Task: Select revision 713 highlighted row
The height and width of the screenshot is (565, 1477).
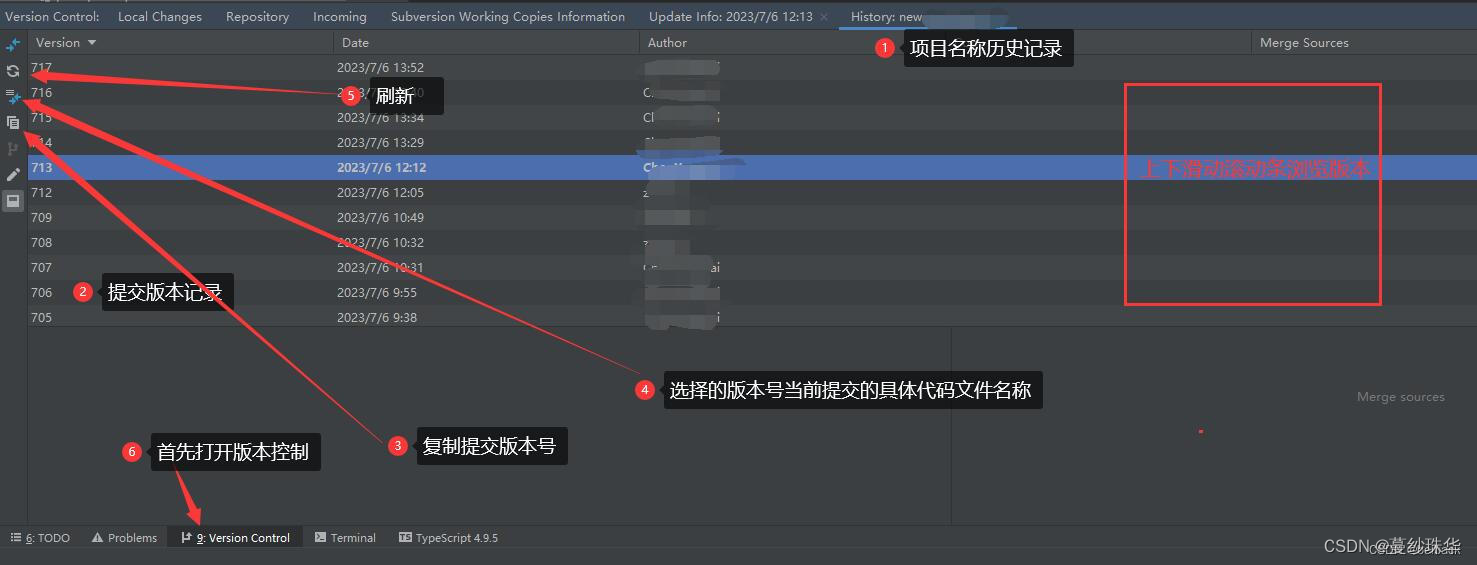Action: 752,168
